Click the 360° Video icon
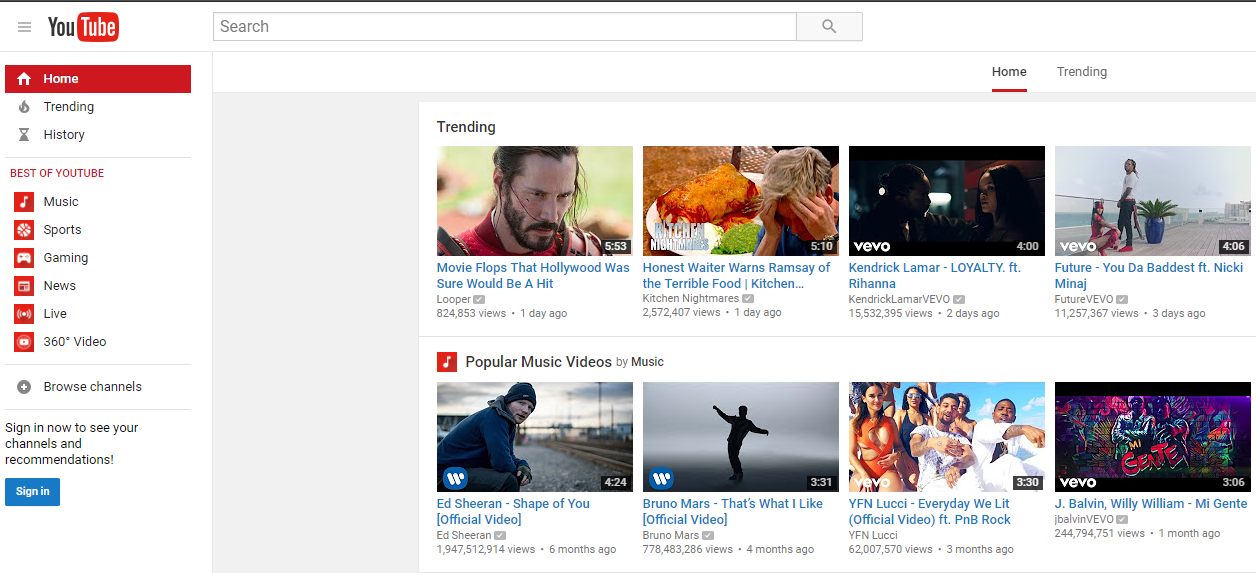 [x=24, y=342]
